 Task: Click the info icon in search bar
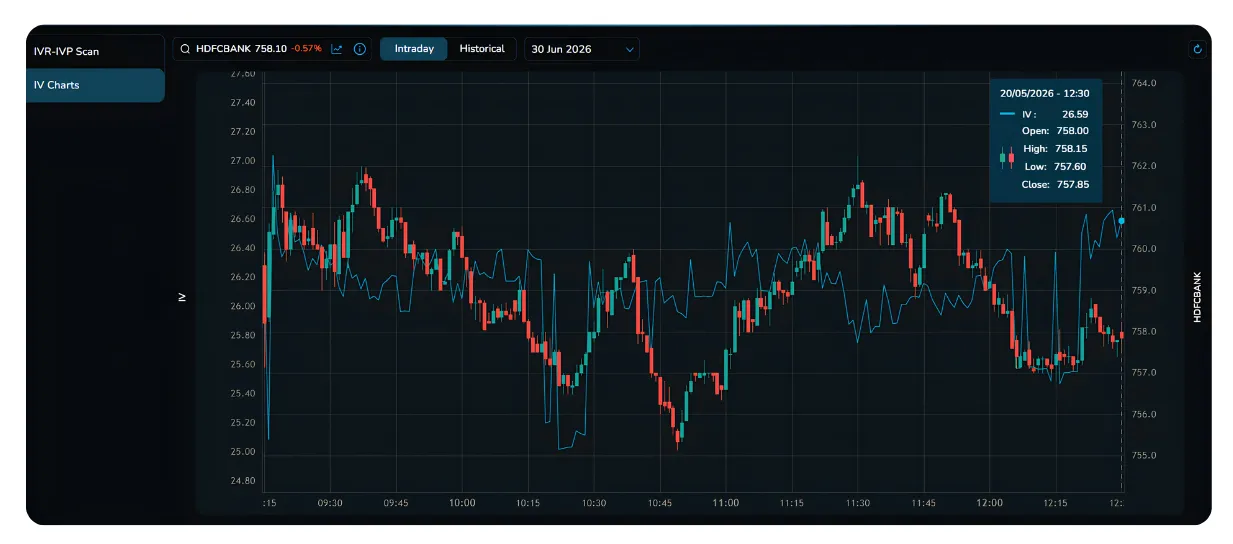coord(360,49)
